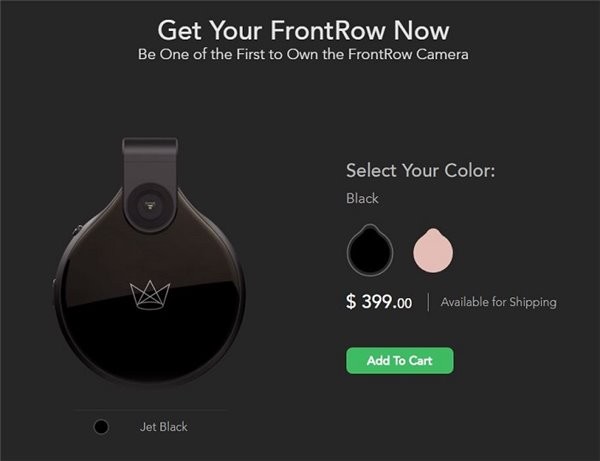600x461 pixels.
Task: Click the word Cart on the green button
Action: click(x=420, y=360)
